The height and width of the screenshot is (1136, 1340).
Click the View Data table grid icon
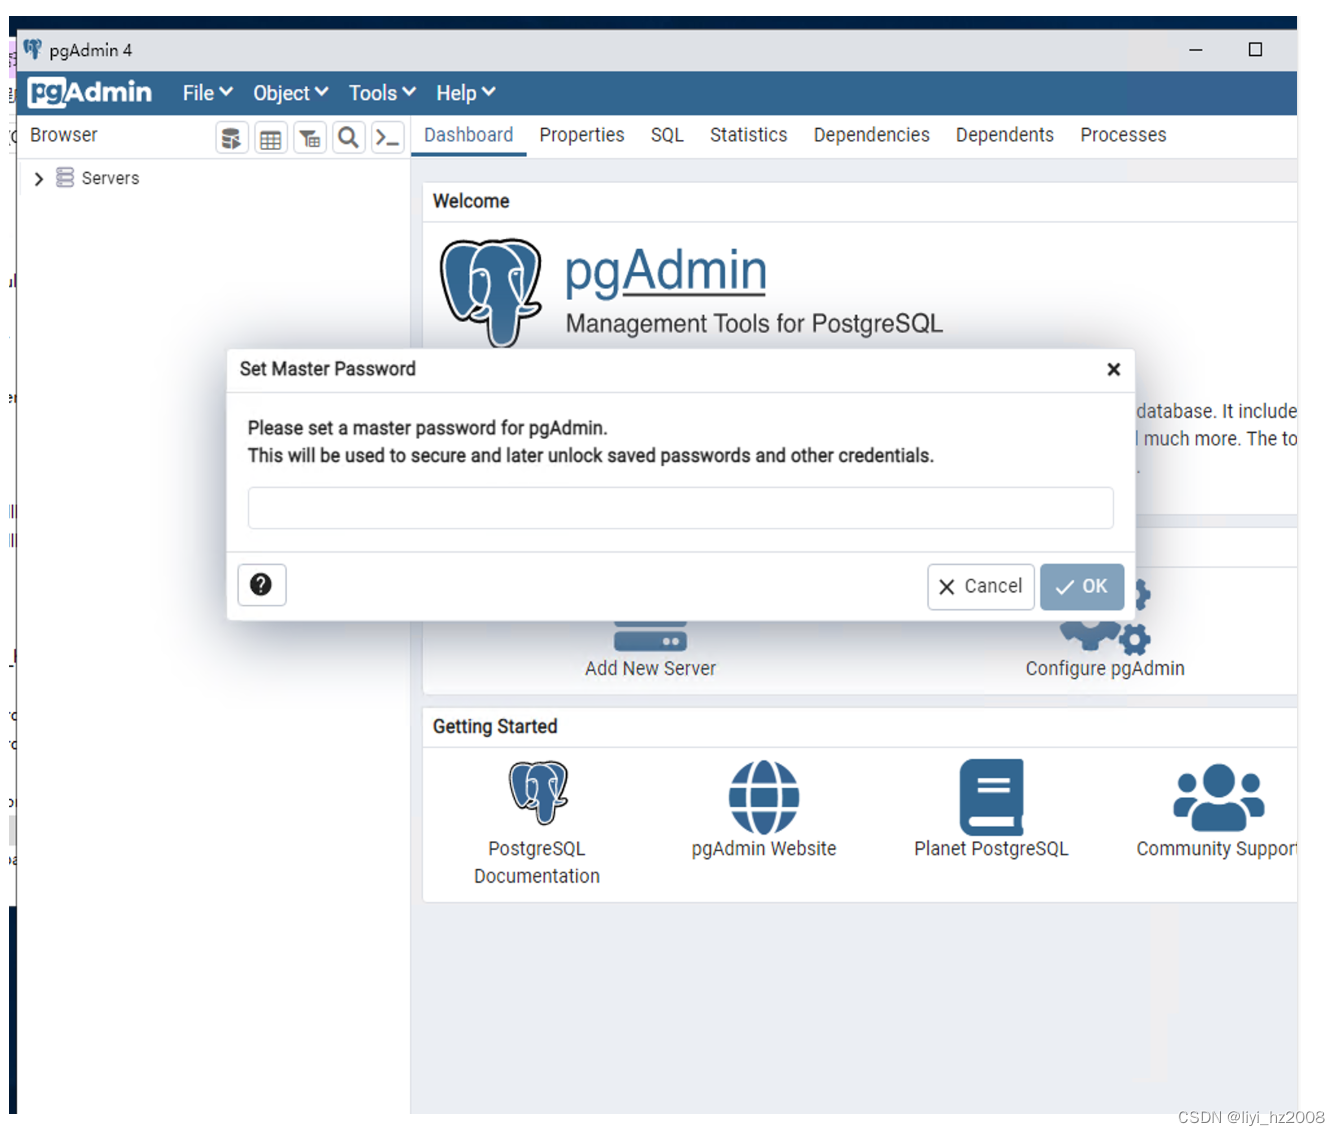(x=270, y=138)
